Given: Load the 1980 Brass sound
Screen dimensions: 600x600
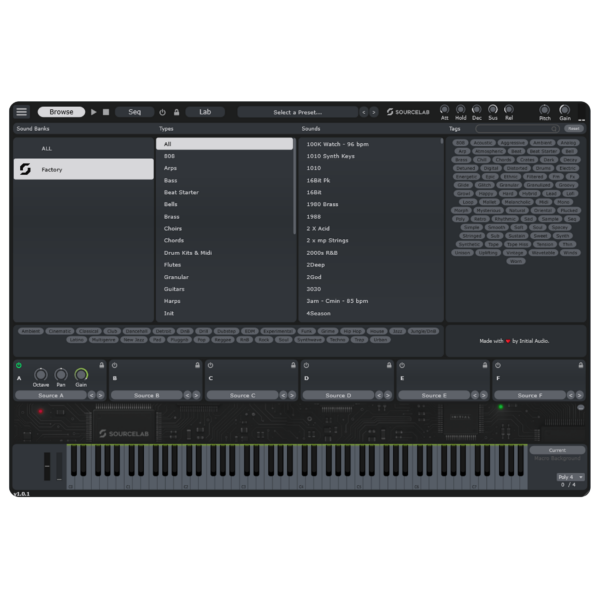Looking at the screenshot, I should click(x=370, y=204).
